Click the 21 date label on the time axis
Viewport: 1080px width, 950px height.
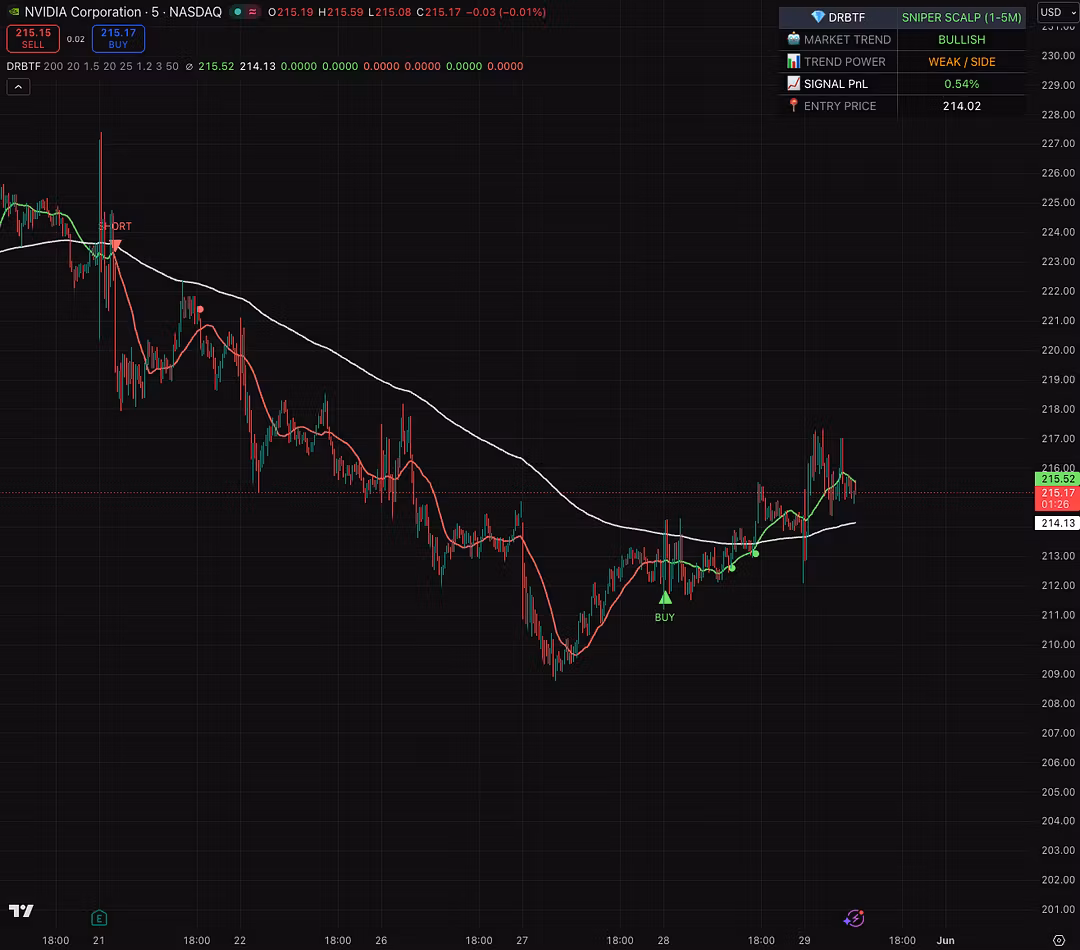(98, 940)
